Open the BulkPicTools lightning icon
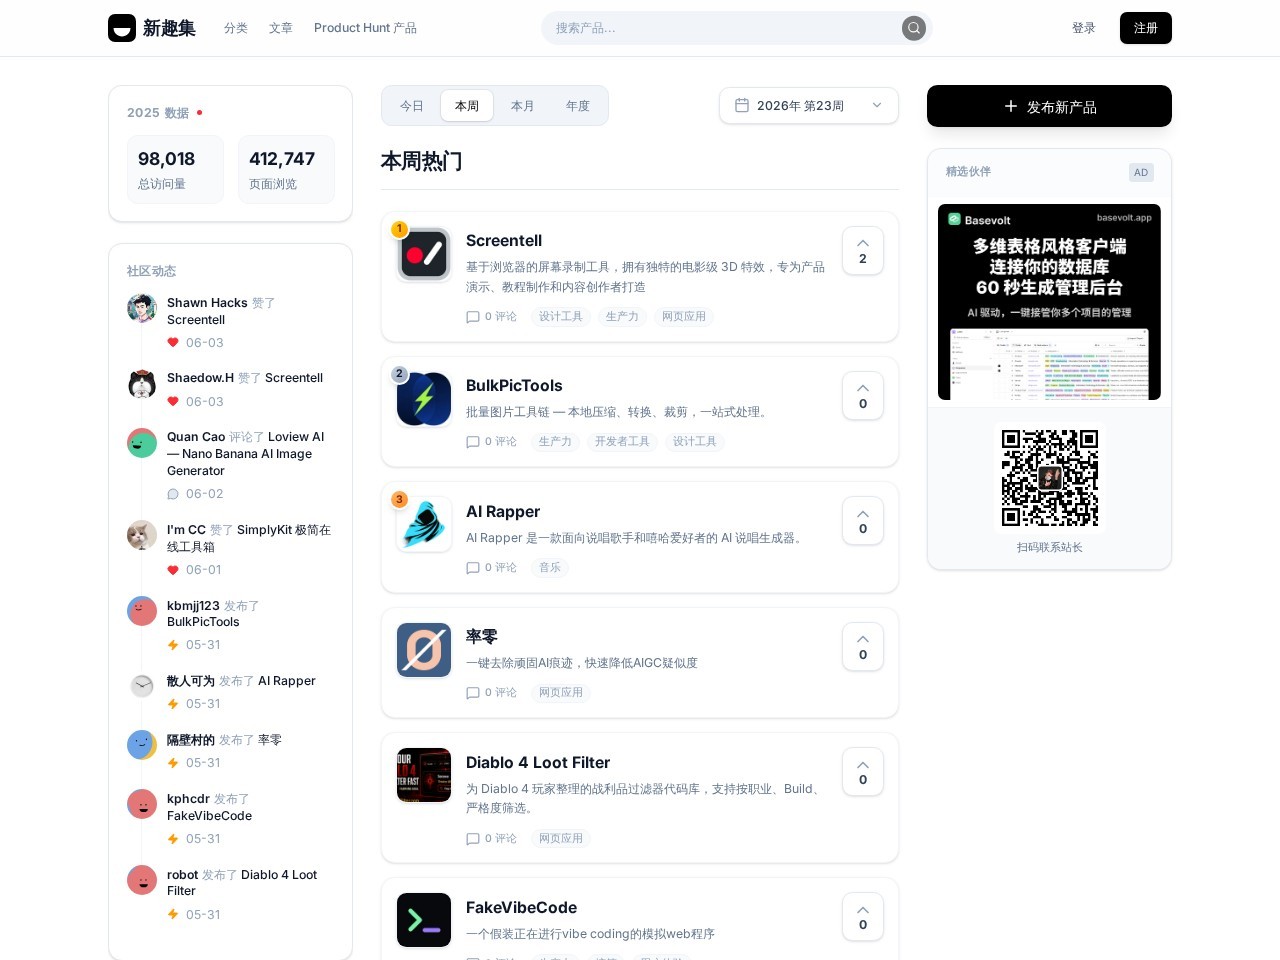Image resolution: width=1280 pixels, height=960 pixels. [x=424, y=399]
